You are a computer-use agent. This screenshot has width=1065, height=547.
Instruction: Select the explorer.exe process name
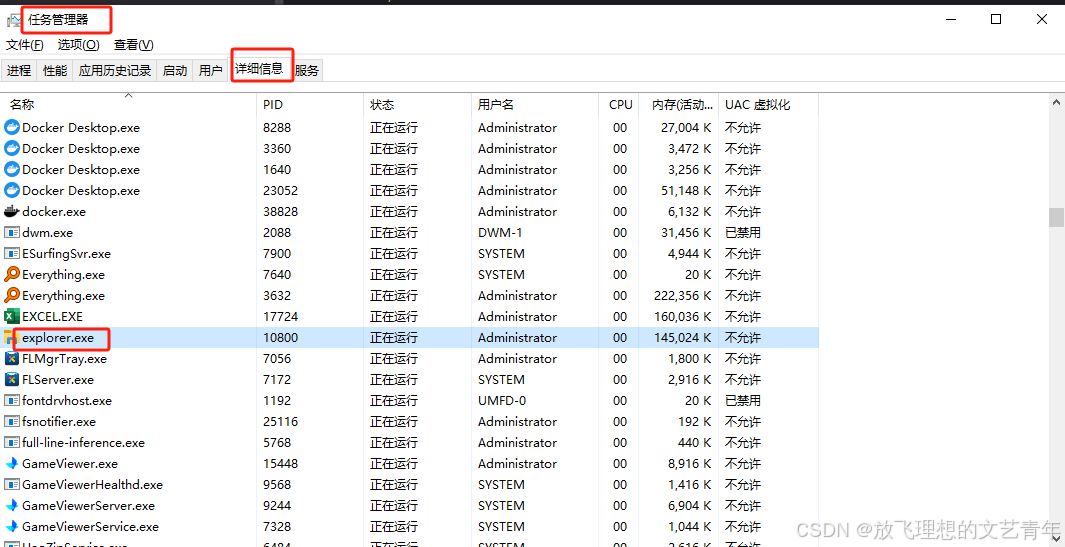58,338
